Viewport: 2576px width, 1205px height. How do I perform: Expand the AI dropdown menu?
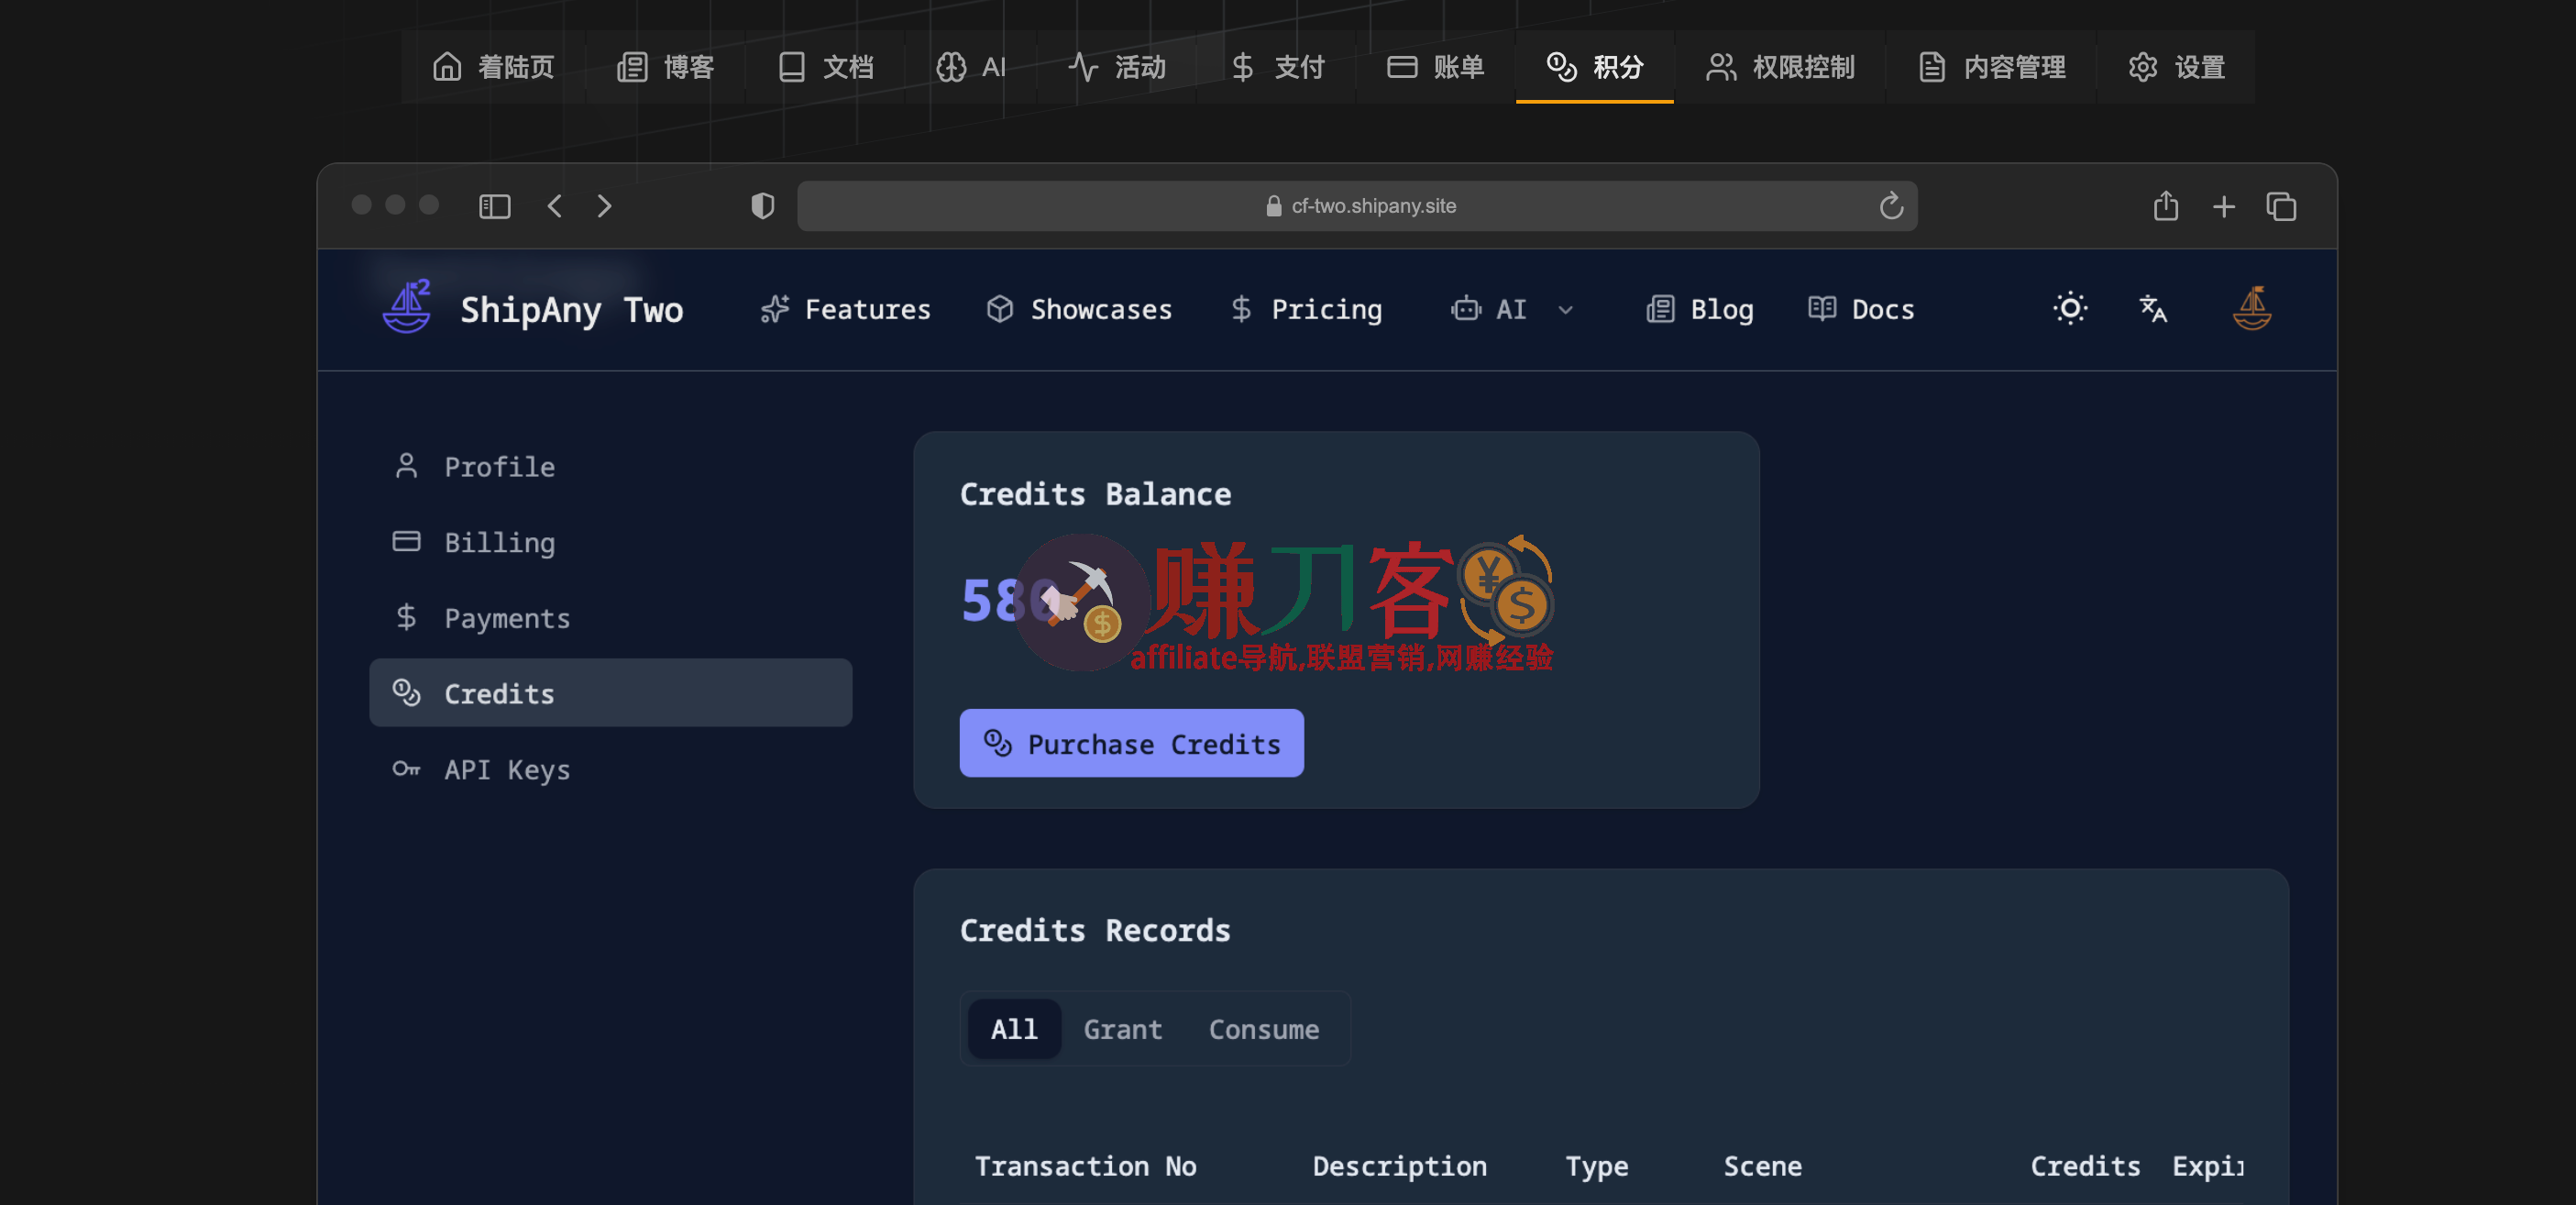pyautogui.click(x=1512, y=310)
